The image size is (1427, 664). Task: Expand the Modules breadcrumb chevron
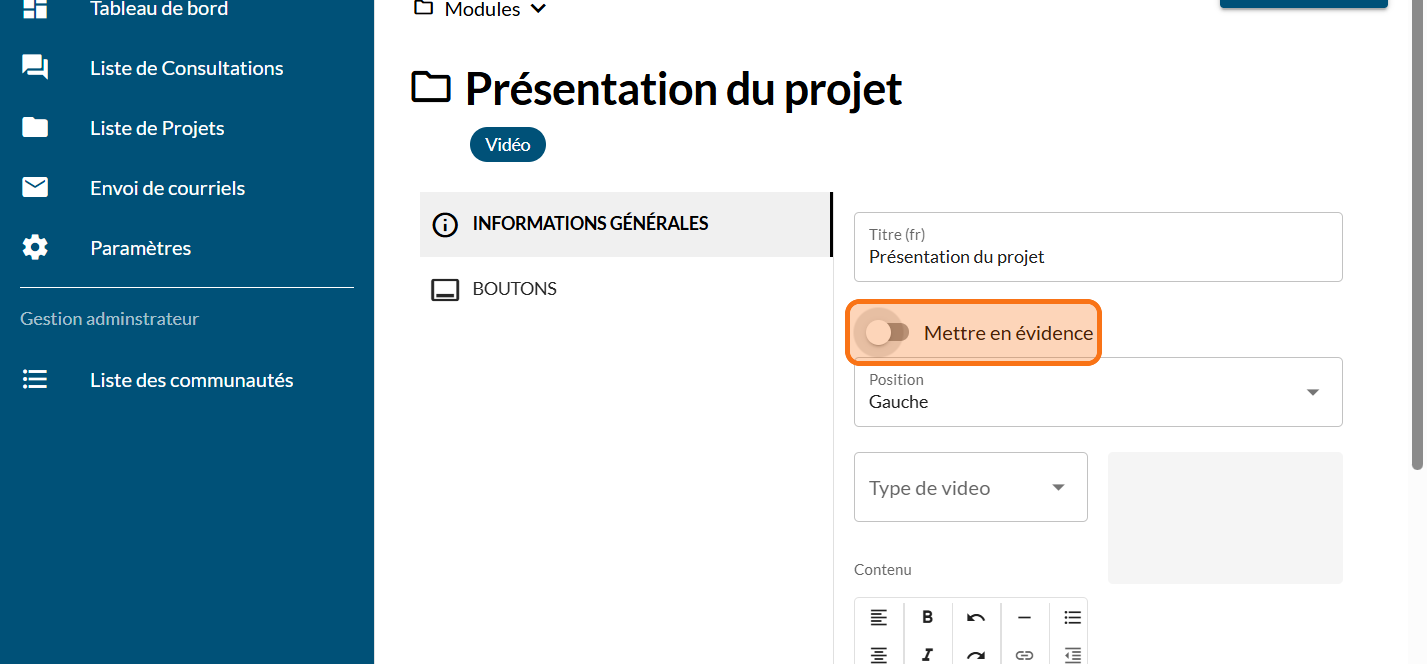click(x=539, y=9)
